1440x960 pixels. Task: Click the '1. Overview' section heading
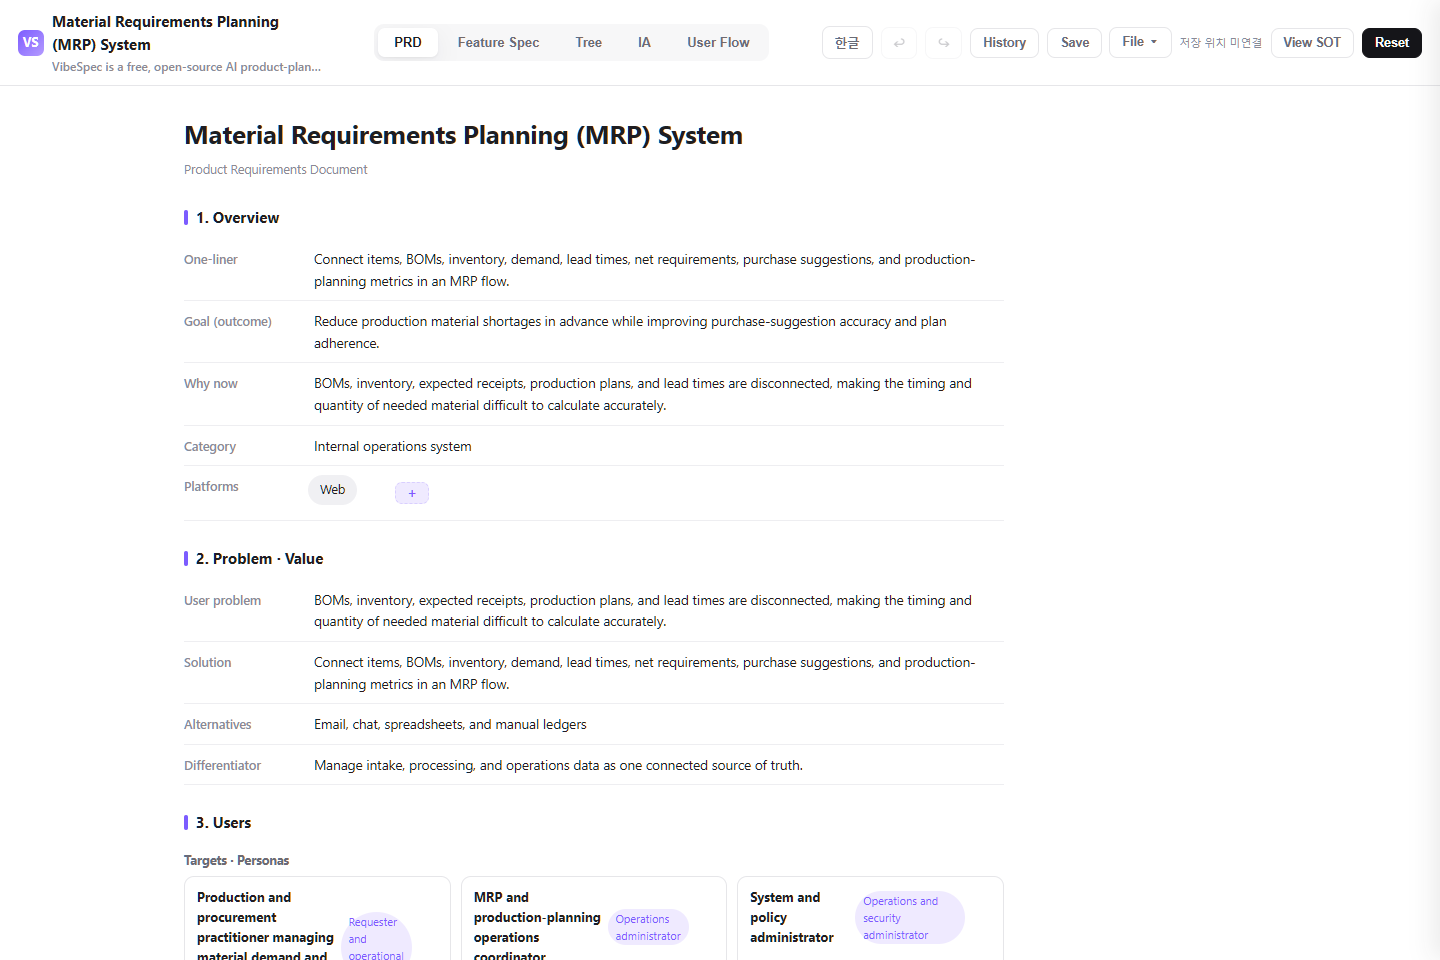(237, 218)
